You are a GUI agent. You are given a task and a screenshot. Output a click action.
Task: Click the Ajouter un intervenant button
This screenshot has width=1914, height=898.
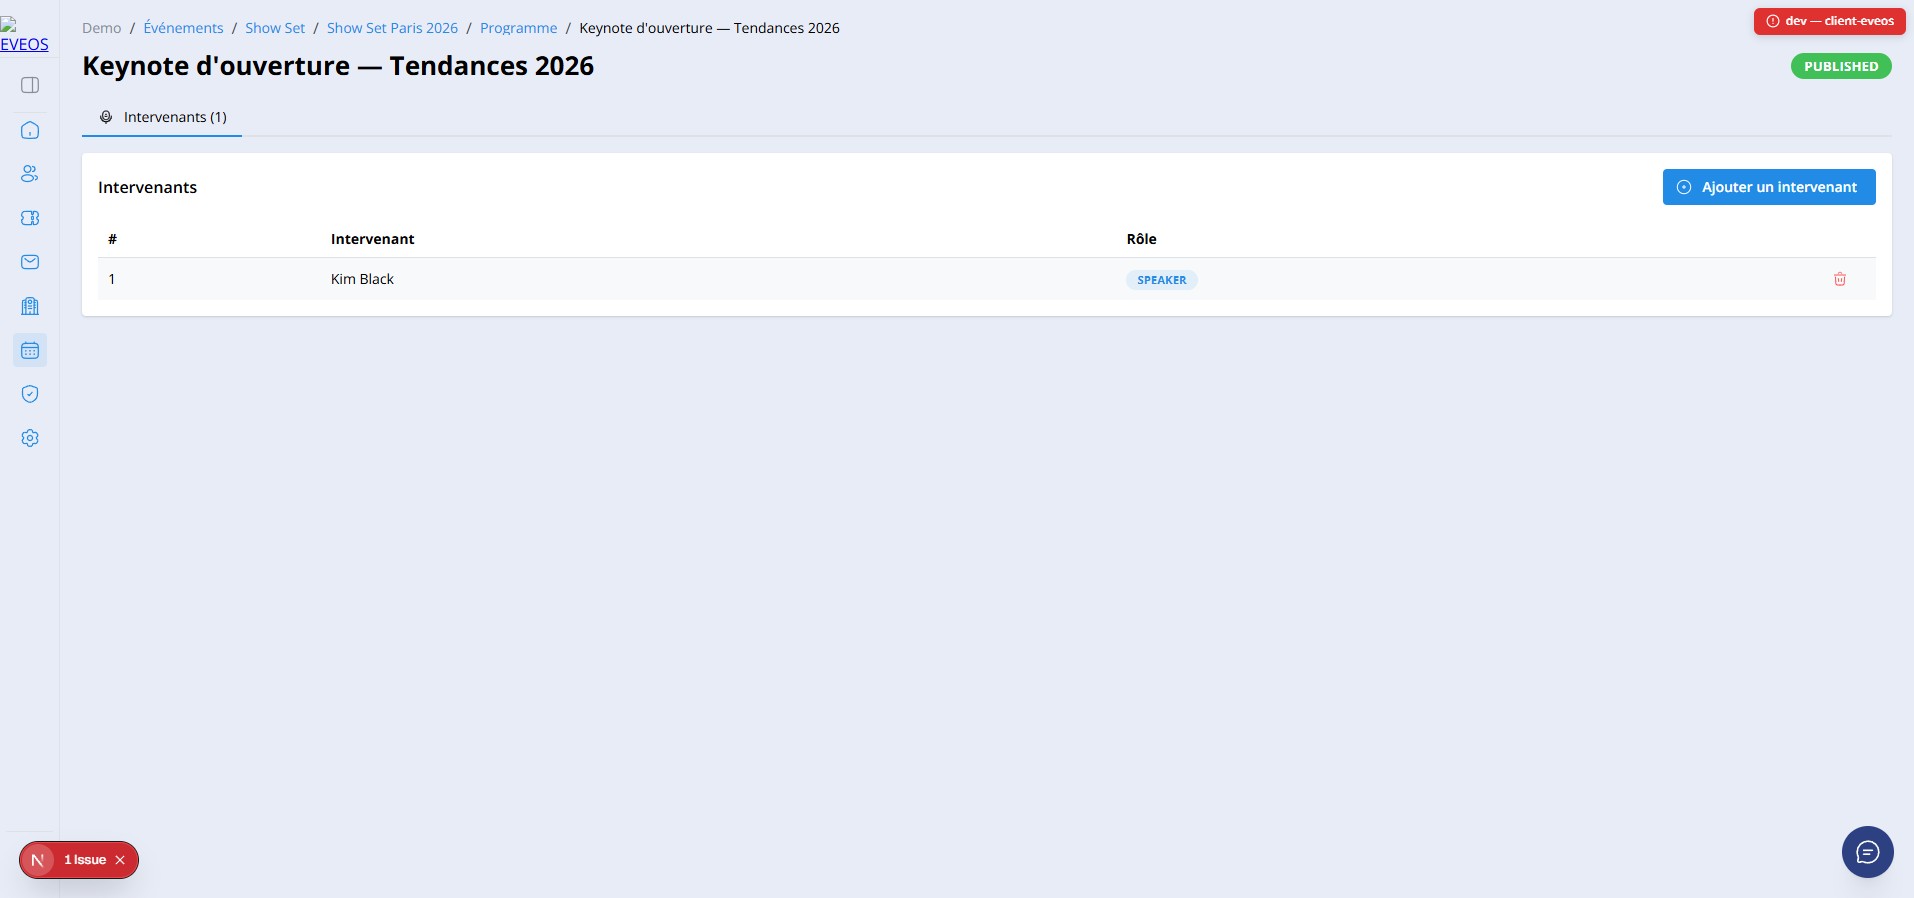click(1769, 187)
